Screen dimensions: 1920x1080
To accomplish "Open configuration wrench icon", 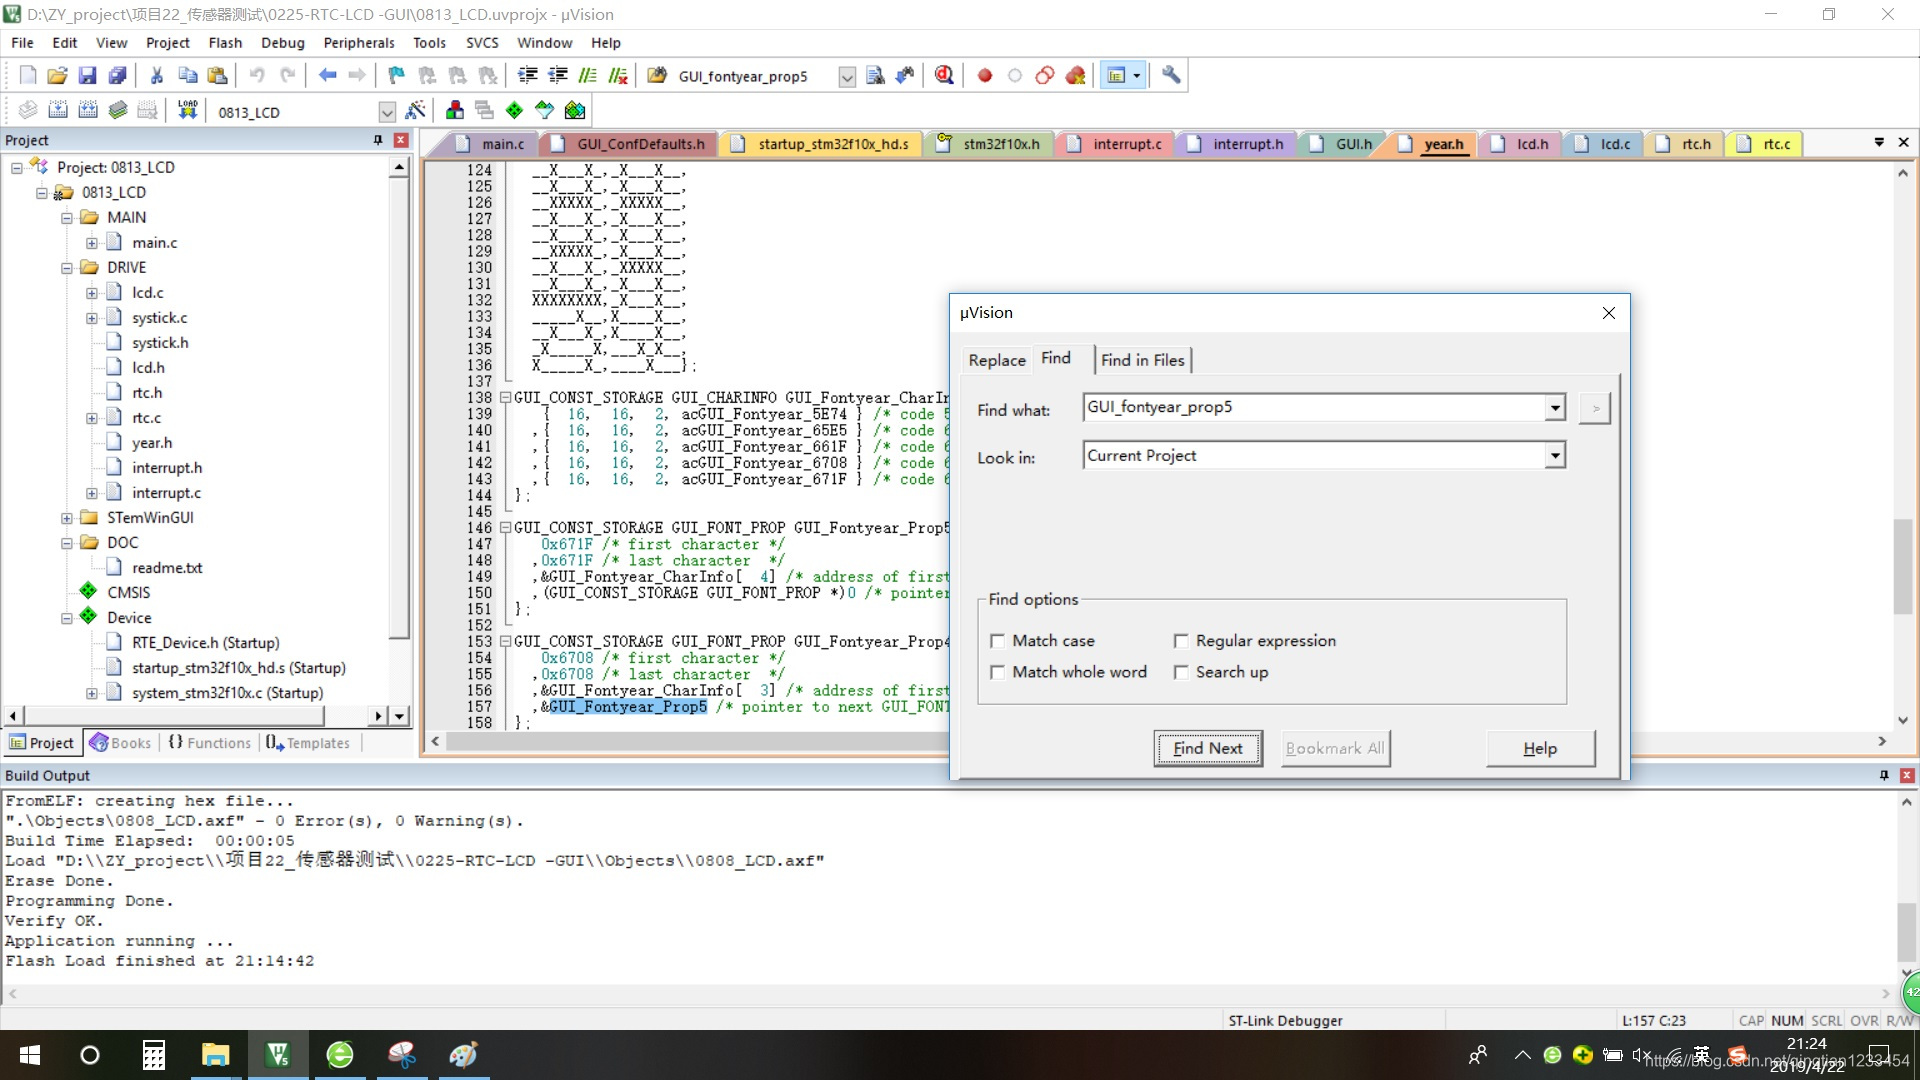I will coord(1171,76).
